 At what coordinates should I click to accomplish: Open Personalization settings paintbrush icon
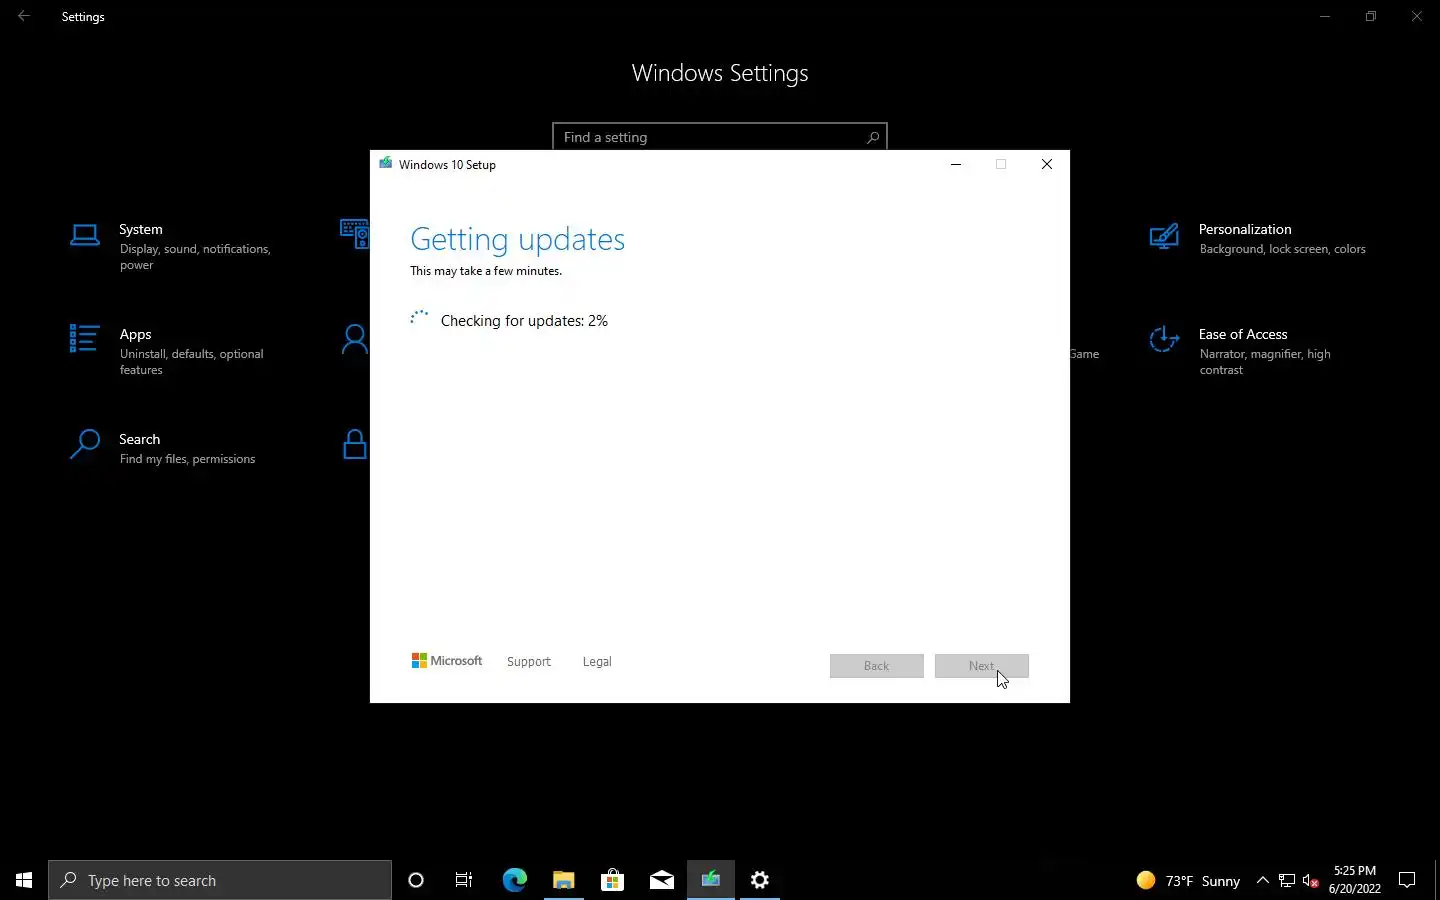tap(1164, 236)
